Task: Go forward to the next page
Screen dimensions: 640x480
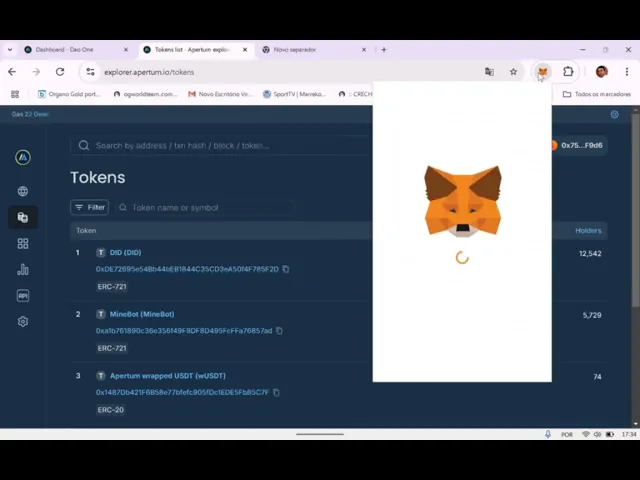Action: tap(36, 72)
